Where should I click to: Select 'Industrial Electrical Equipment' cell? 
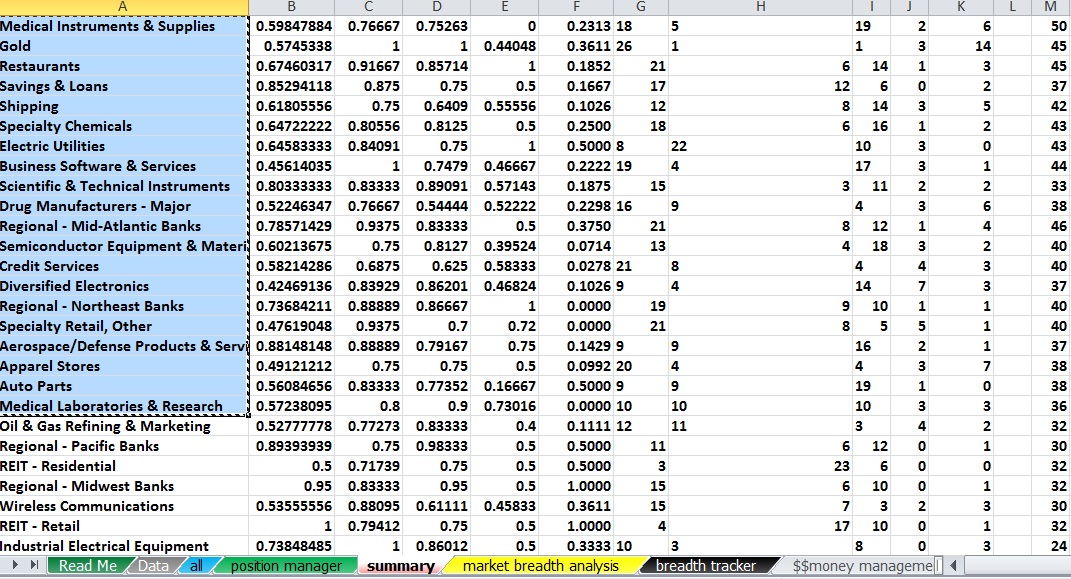(x=124, y=546)
